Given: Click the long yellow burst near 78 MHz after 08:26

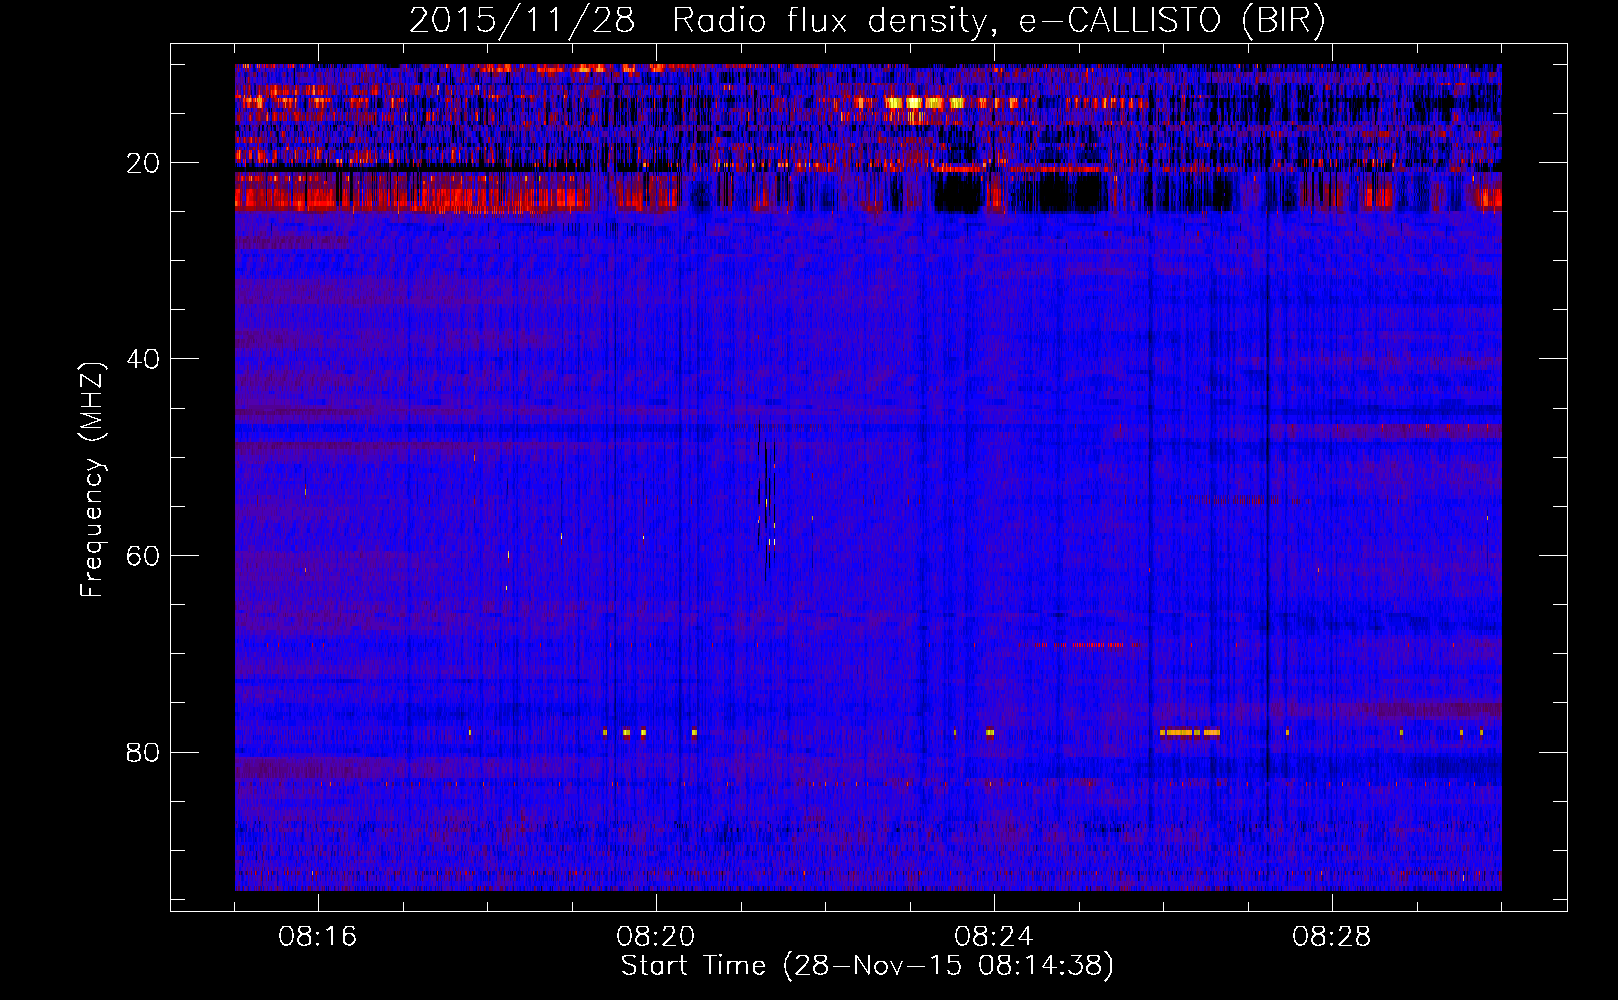Looking at the screenshot, I should pyautogui.click(x=1190, y=733).
